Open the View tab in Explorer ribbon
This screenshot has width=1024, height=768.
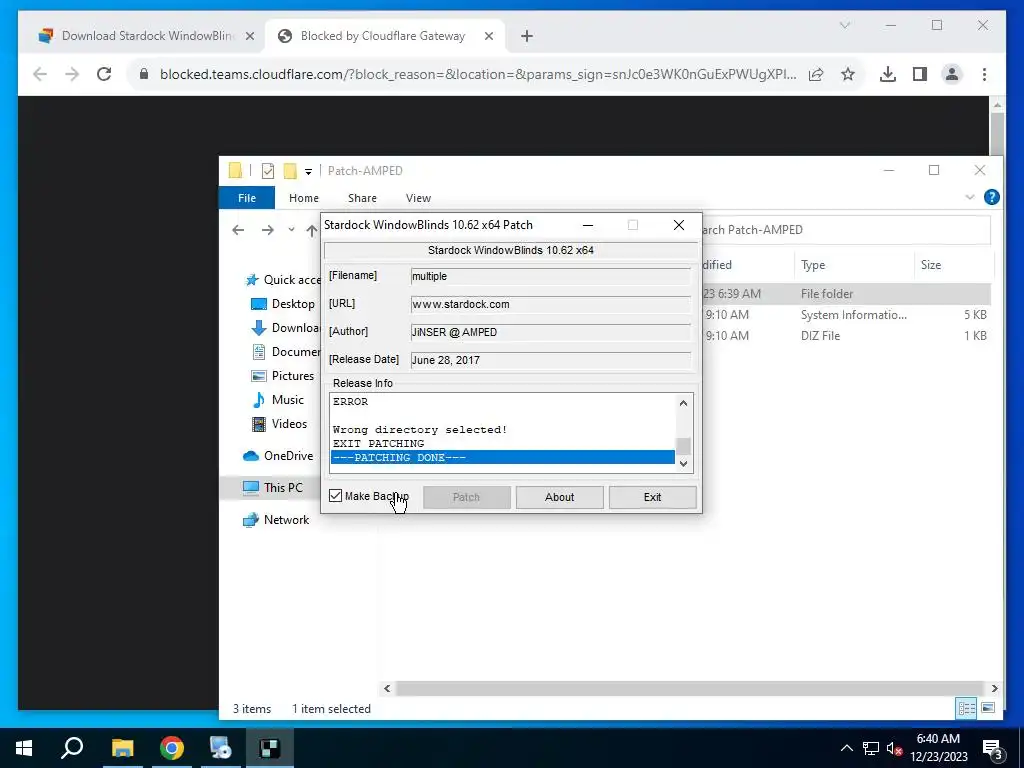point(418,198)
